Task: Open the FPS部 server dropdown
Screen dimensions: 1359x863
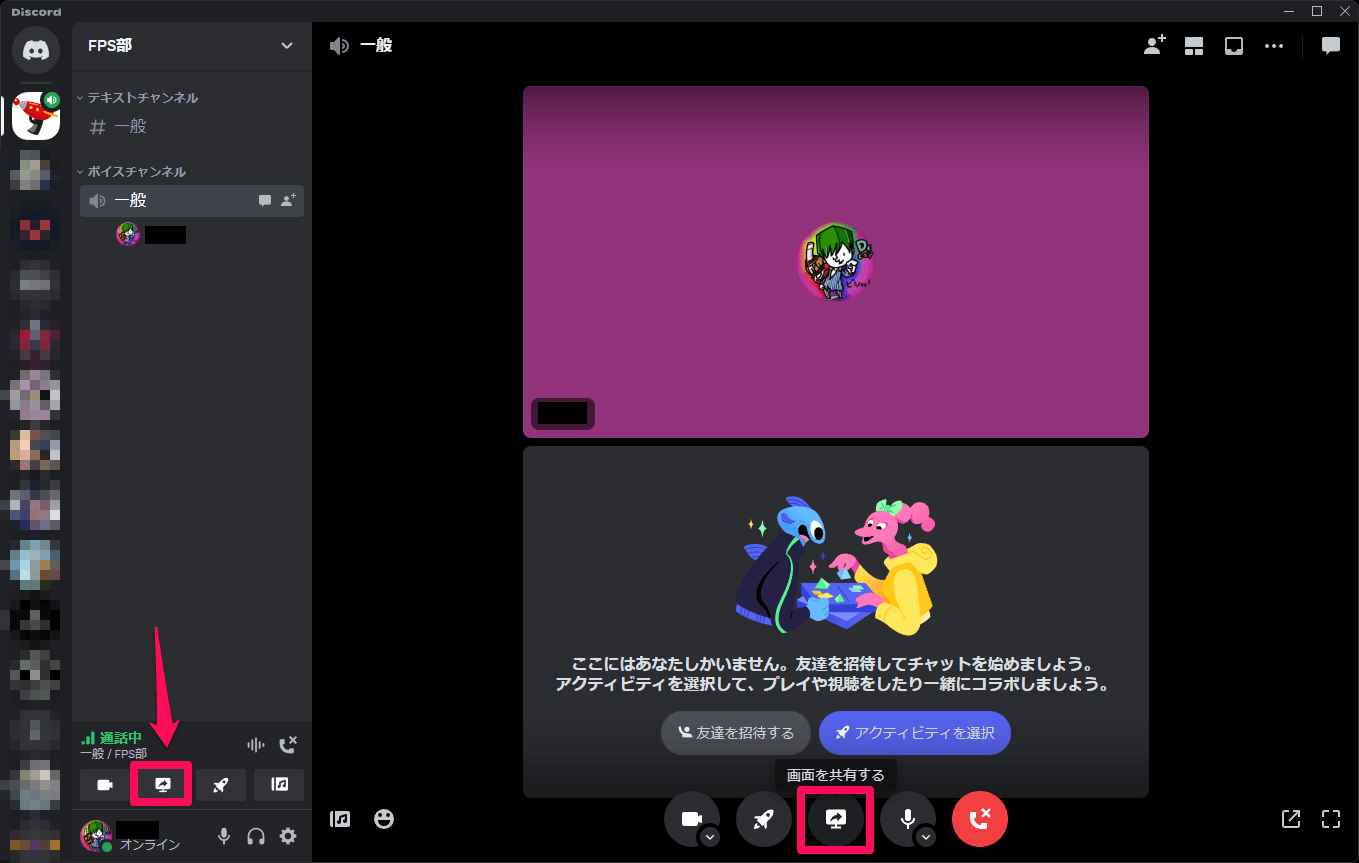Action: point(287,46)
